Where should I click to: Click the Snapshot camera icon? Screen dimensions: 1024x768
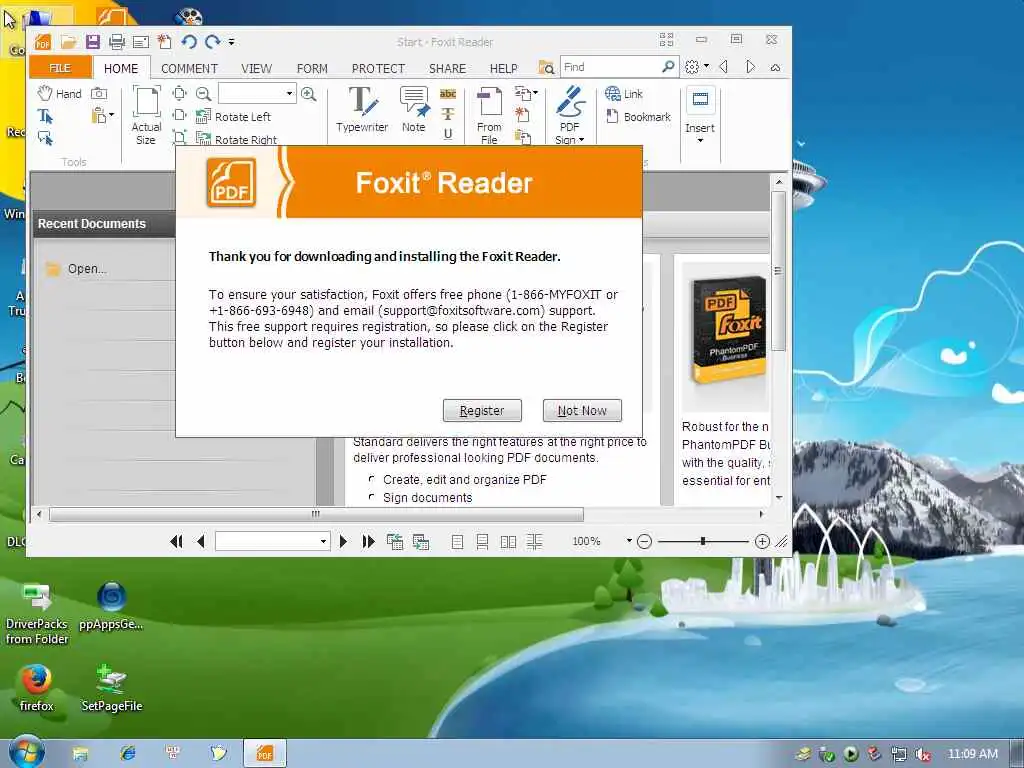coord(99,93)
